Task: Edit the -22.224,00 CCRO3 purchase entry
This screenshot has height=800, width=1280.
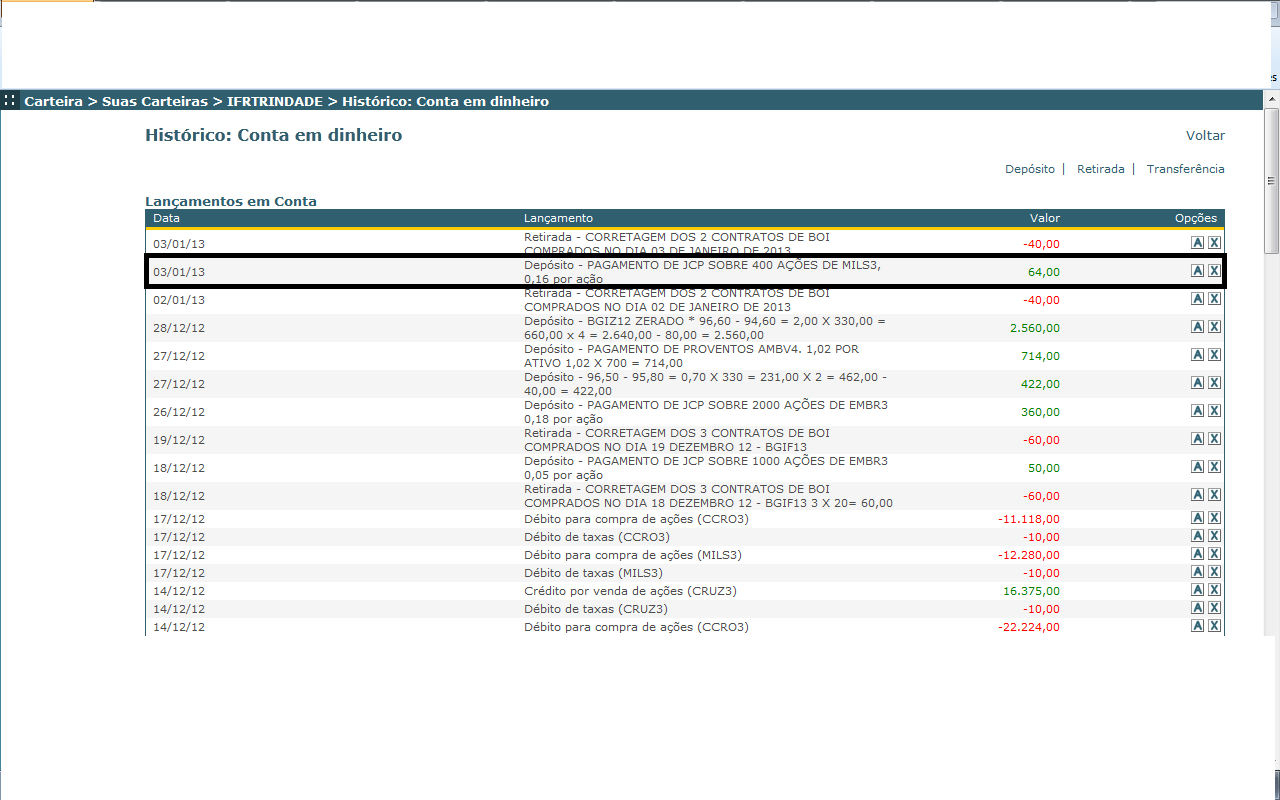Action: click(x=1197, y=626)
